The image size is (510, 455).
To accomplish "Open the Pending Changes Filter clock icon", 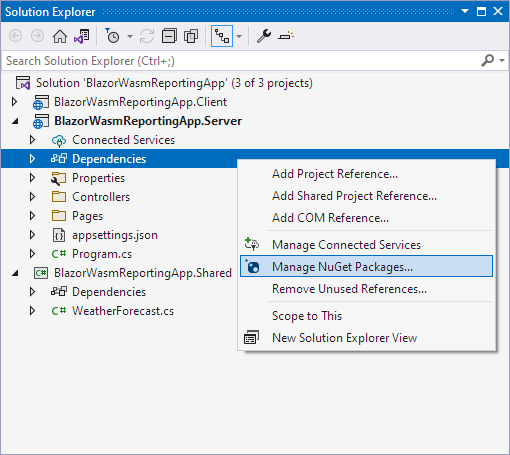I will point(113,36).
